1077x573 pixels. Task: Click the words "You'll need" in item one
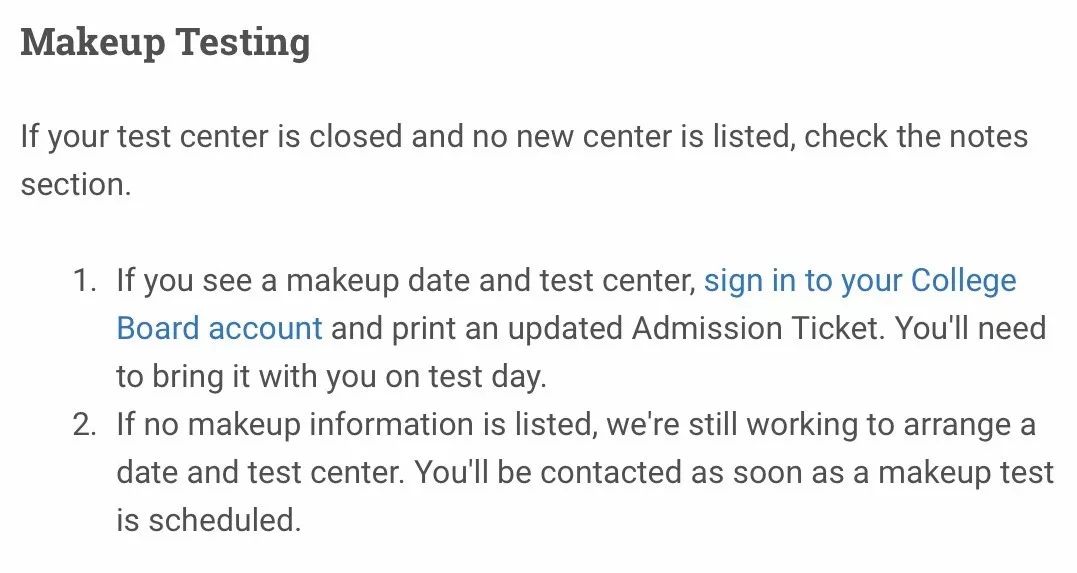click(971, 328)
